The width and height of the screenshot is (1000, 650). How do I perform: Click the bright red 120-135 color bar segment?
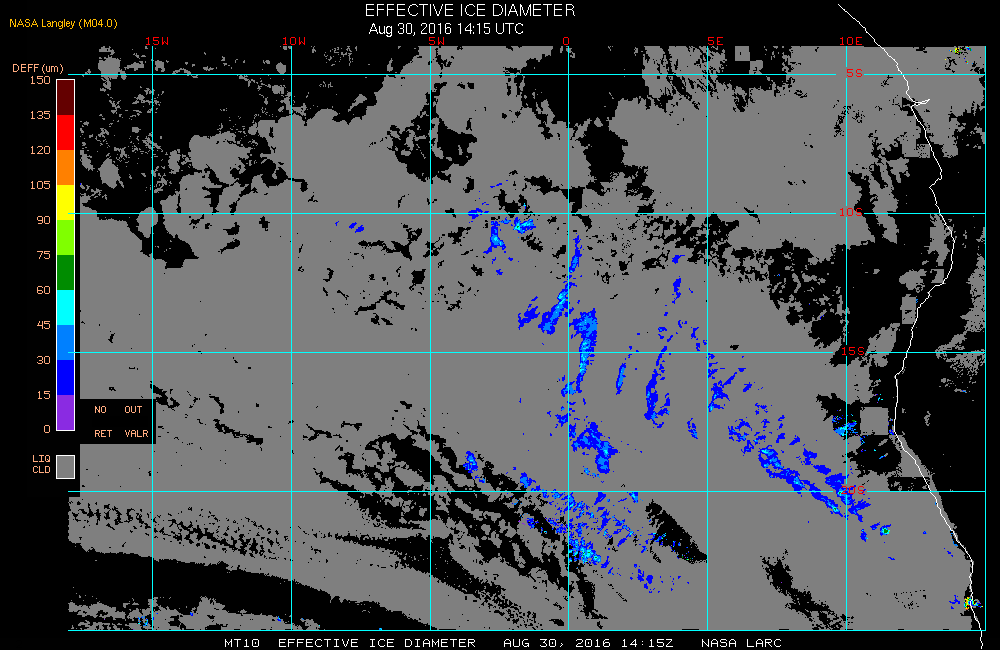[x=66, y=132]
